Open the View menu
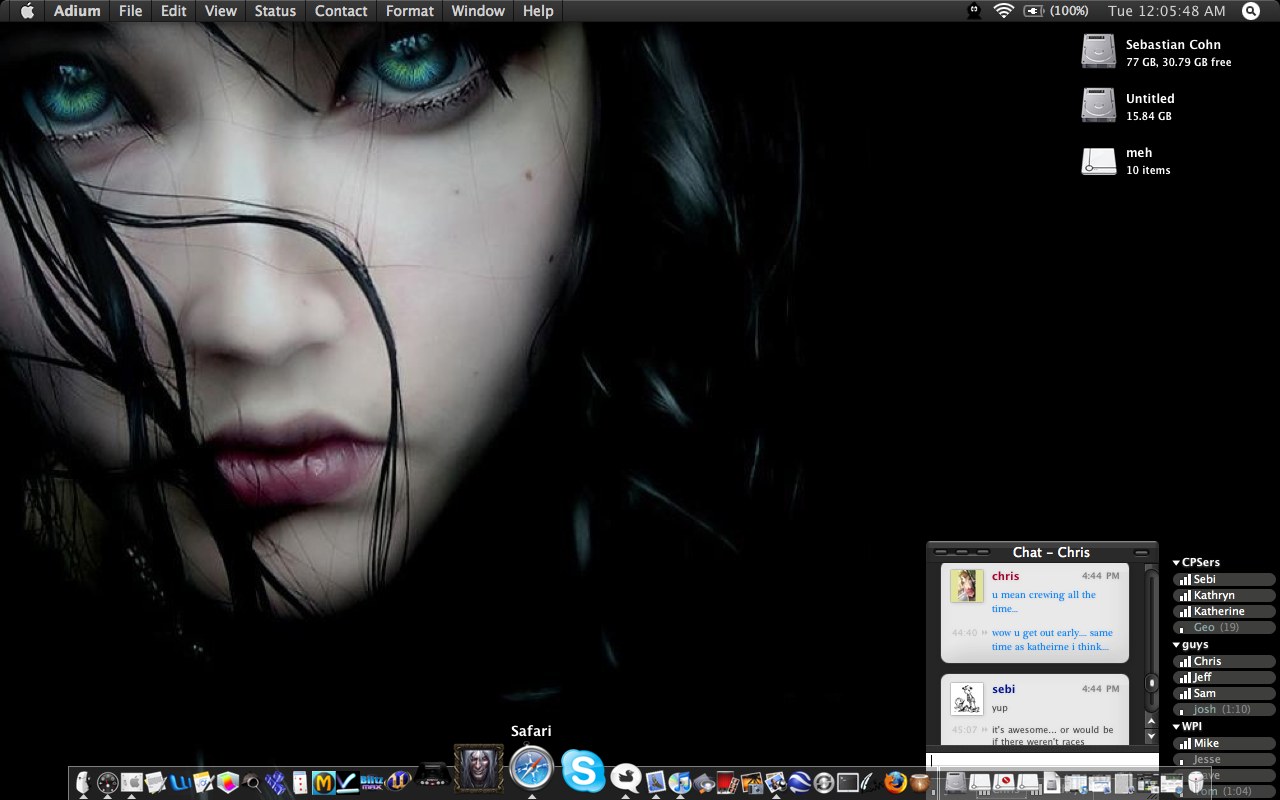Viewport: 1280px width, 800px height. click(221, 11)
